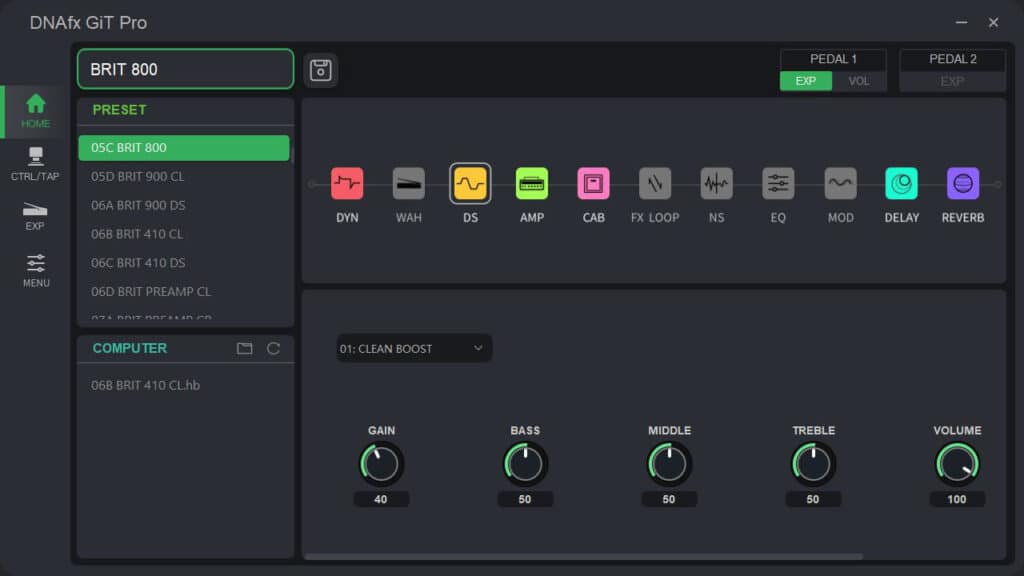Screen dimensions: 1024x576
Task: Open the MENU sidebar page
Action: tap(35, 270)
